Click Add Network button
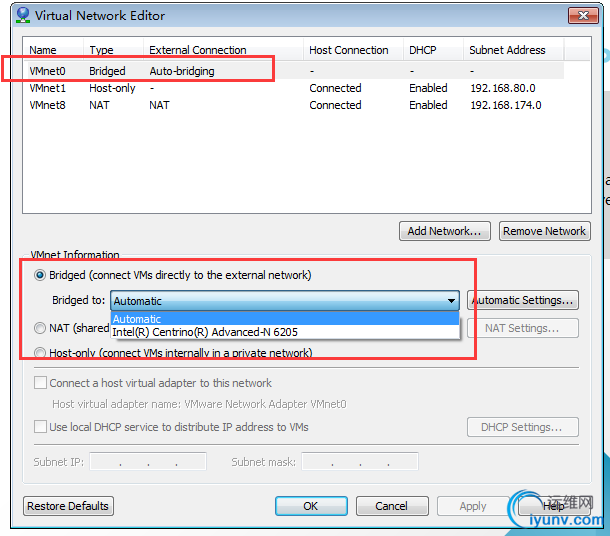Image resolution: width=610 pixels, height=536 pixels. click(x=445, y=231)
